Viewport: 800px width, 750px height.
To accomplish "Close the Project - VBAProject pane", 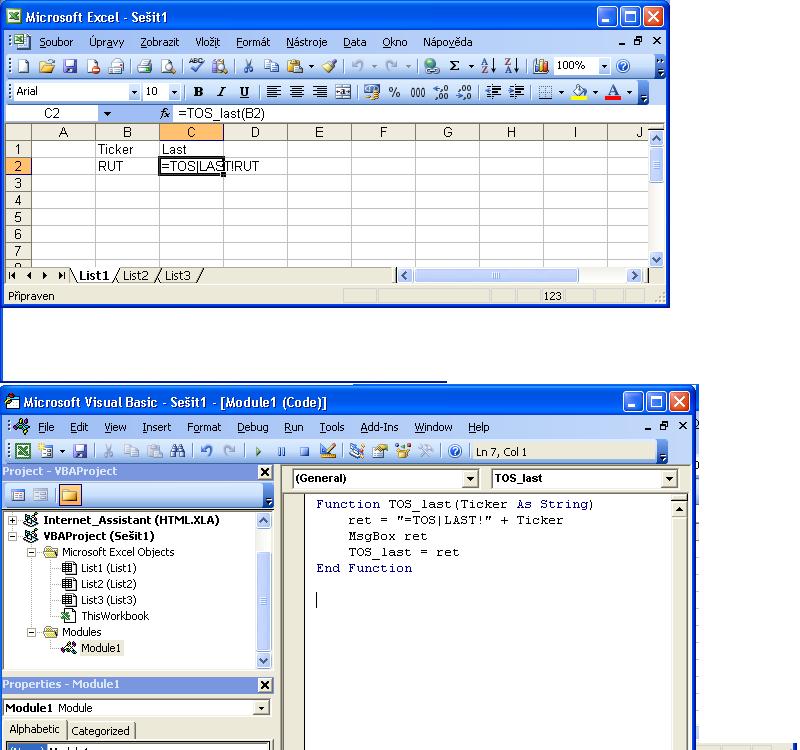I will [265, 472].
